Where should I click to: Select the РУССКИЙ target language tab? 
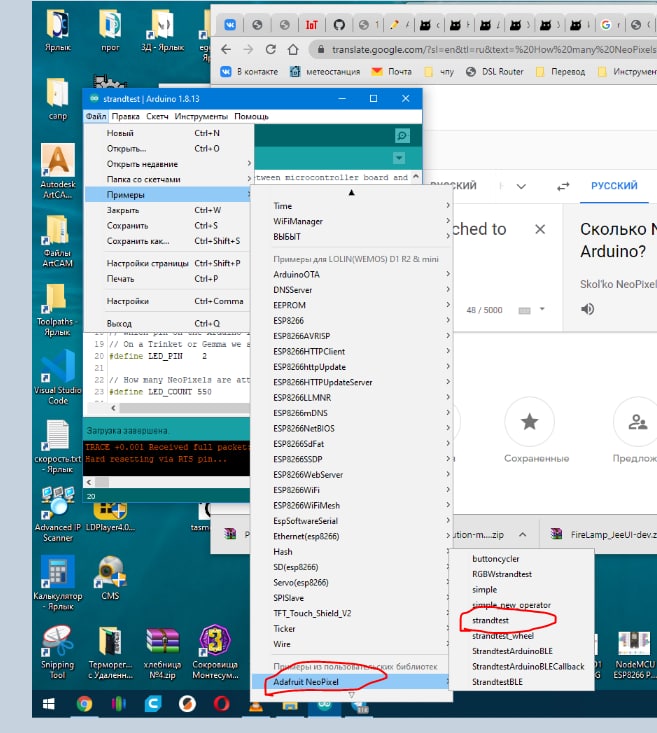tap(614, 186)
